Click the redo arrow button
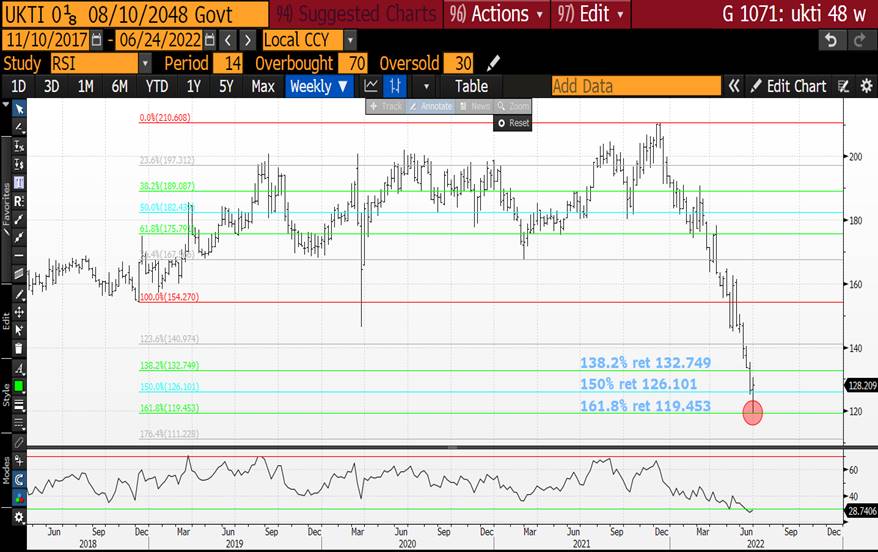The image size is (878, 552). click(860, 40)
